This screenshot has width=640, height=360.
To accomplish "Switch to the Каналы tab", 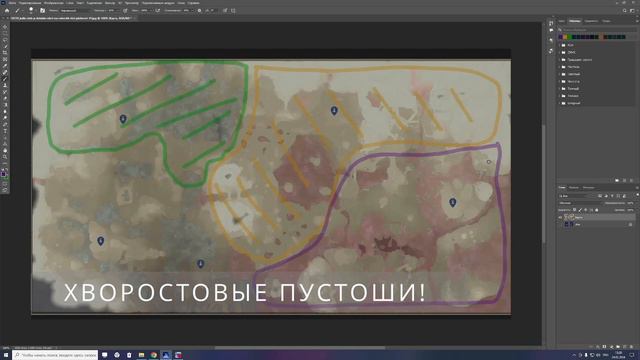I will (x=573, y=188).
